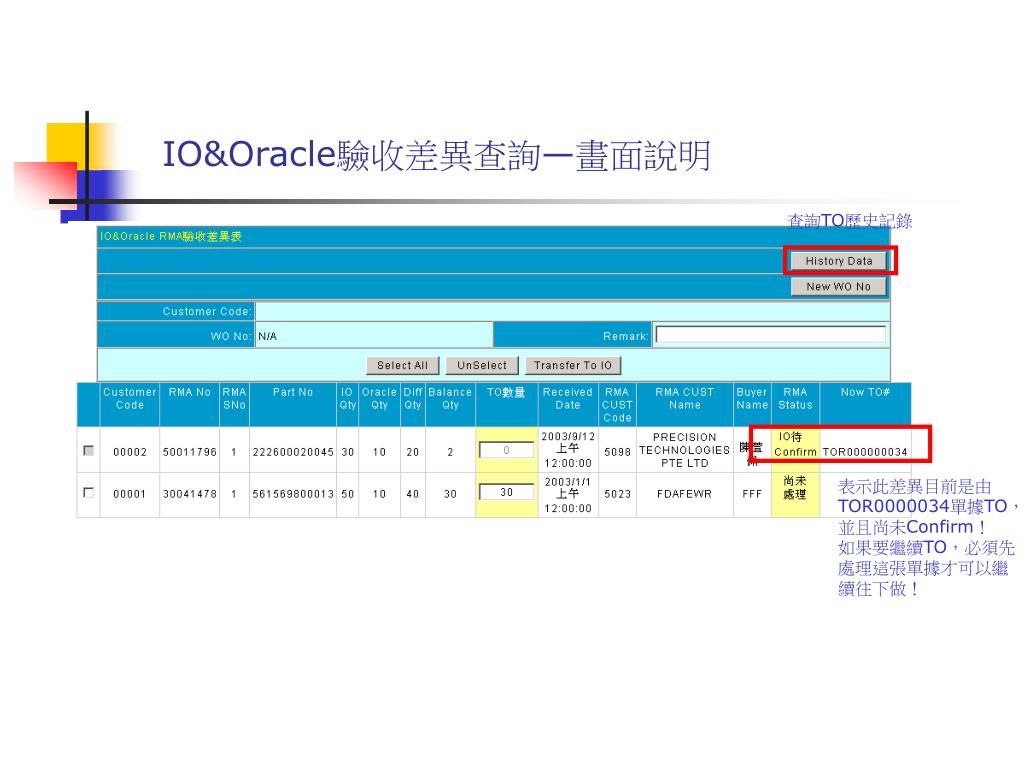Click Customer Code 00002 cell

tap(129, 452)
